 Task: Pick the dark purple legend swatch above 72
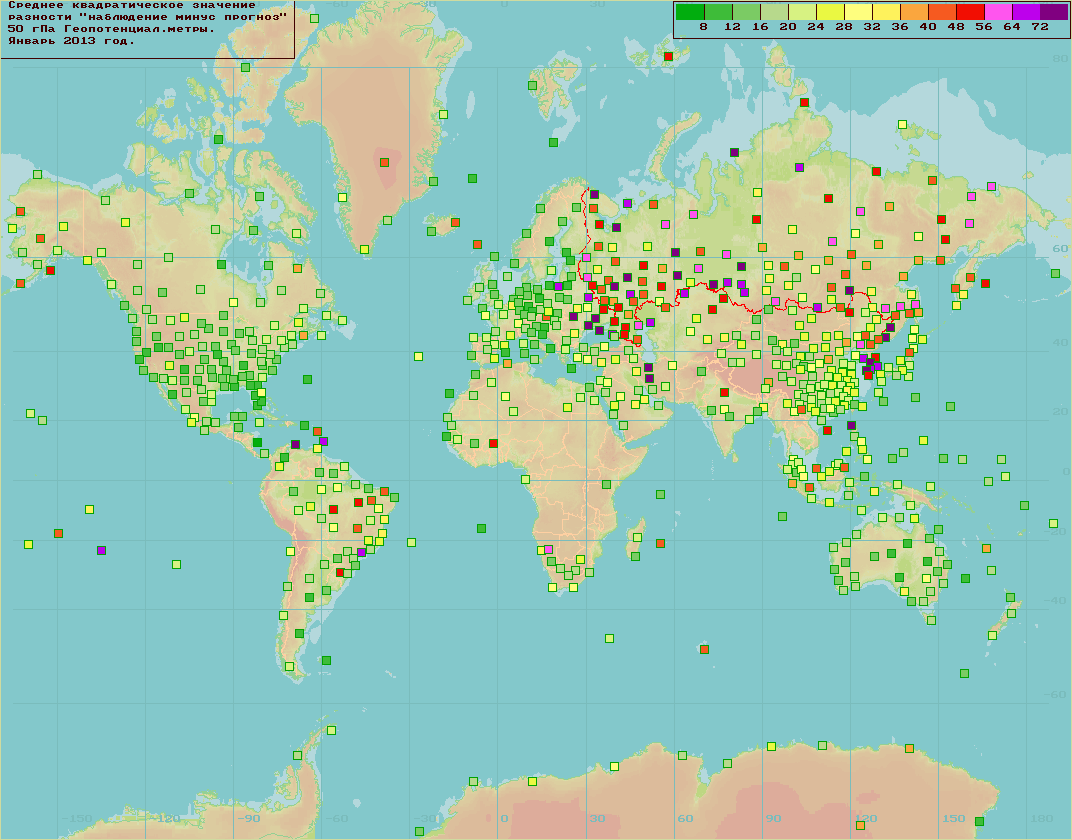tap(1054, 12)
